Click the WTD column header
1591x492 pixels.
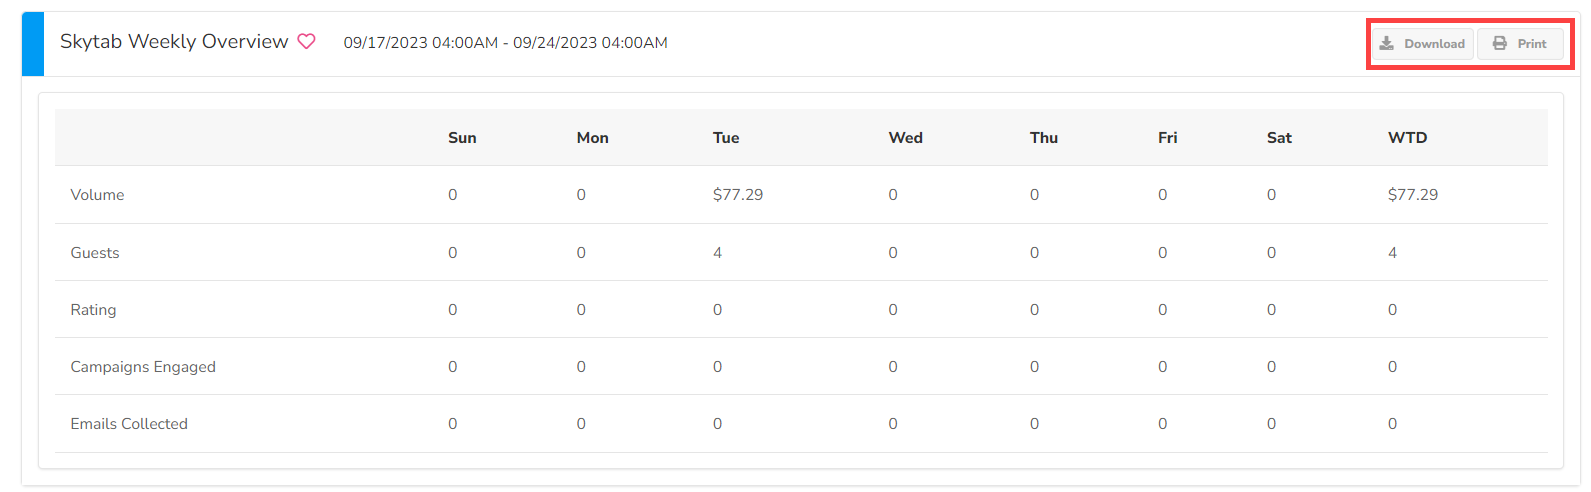[1407, 138]
